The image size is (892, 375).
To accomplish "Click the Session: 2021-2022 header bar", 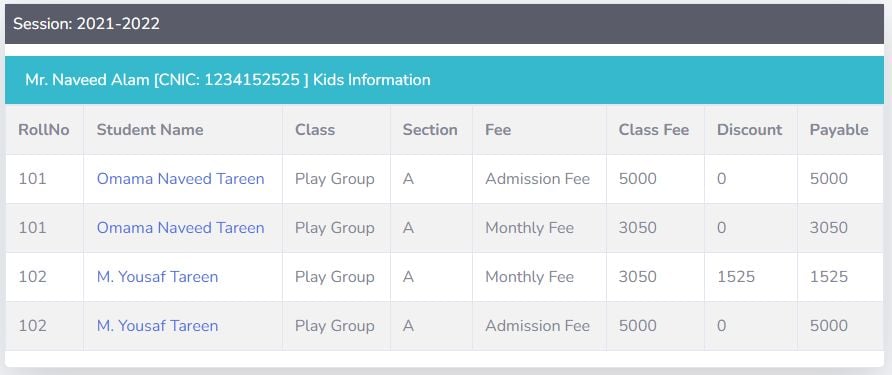I will [444, 24].
